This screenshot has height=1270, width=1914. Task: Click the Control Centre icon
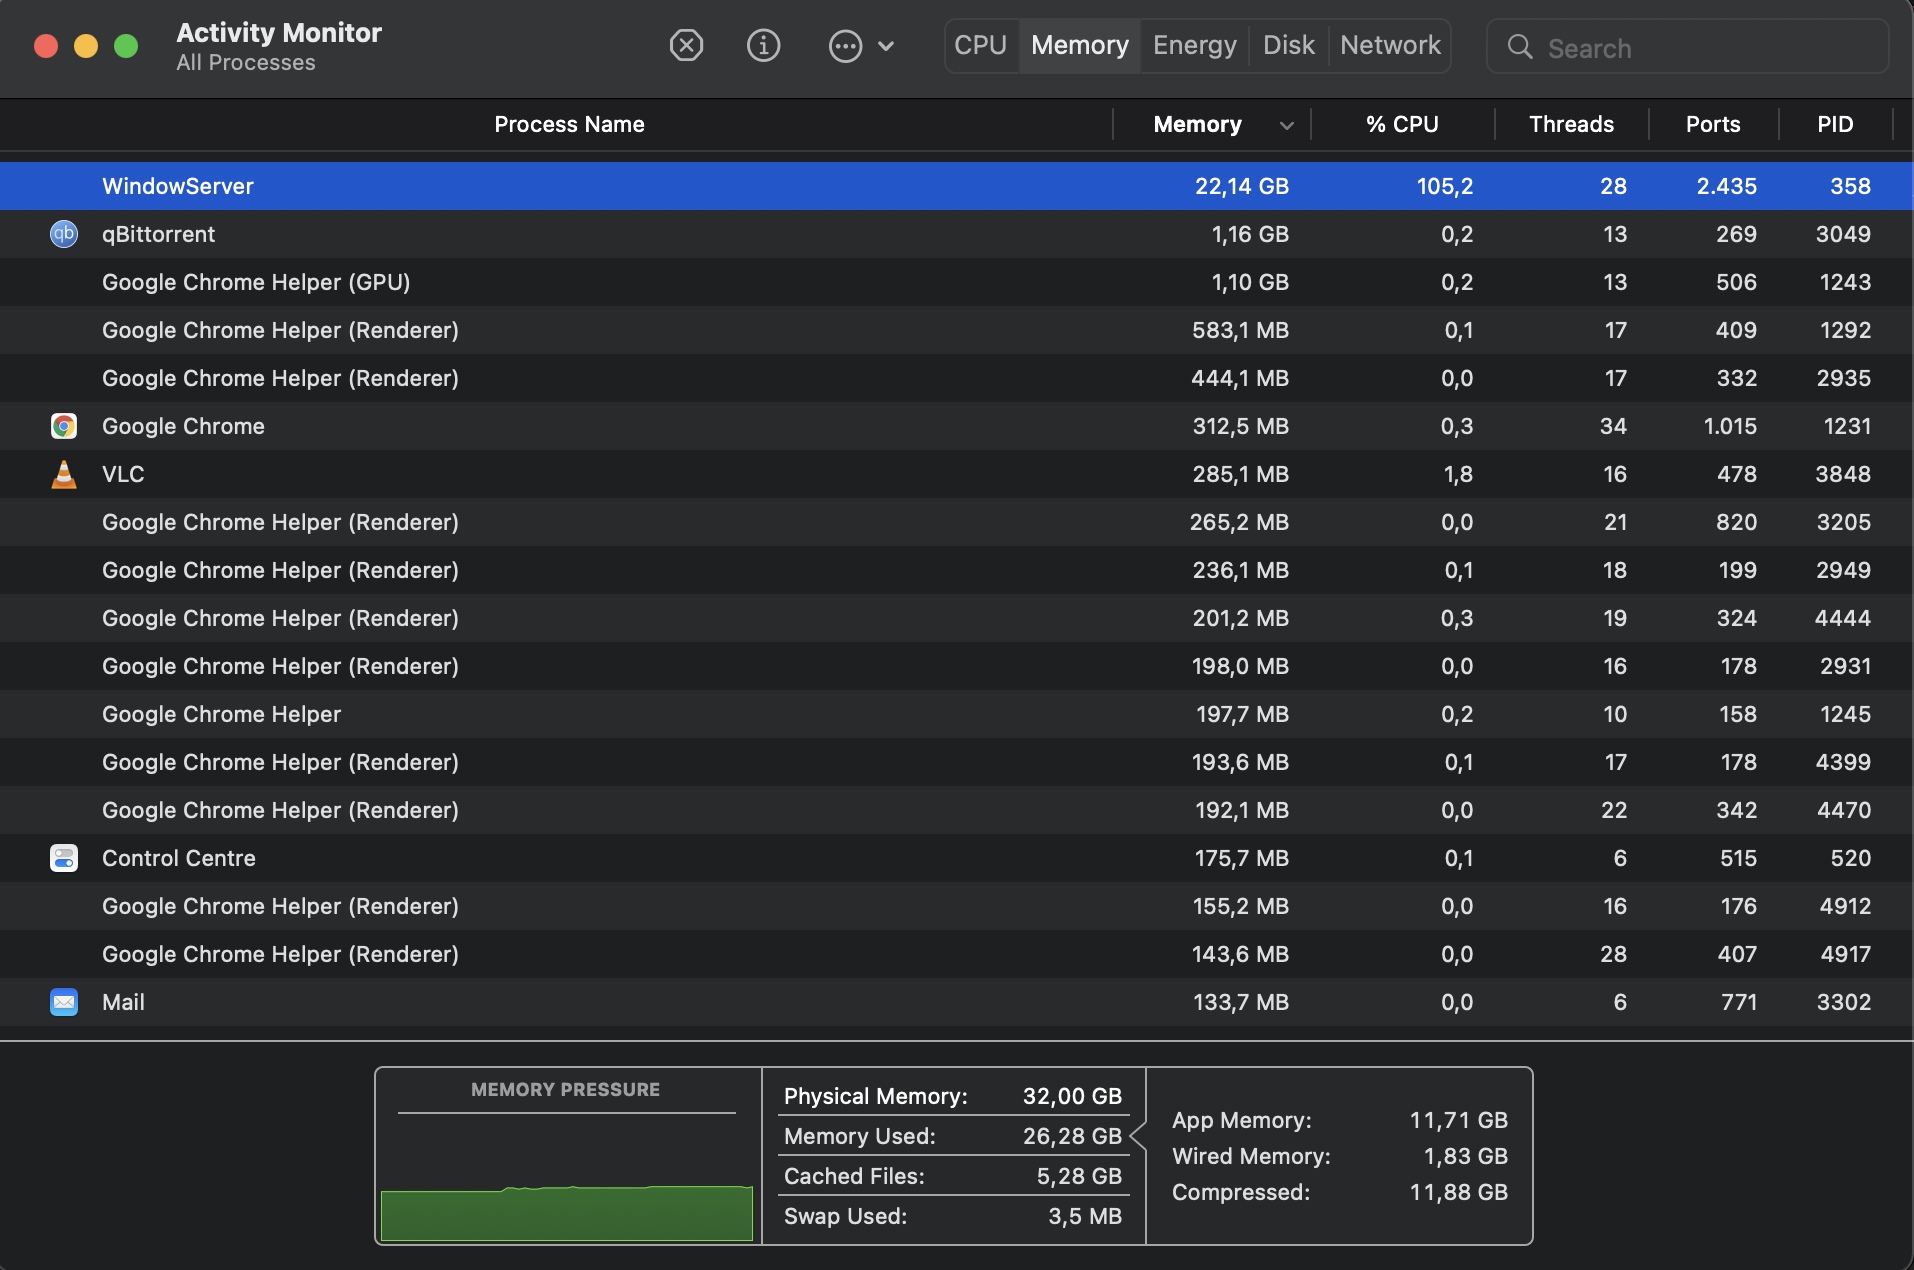point(64,858)
